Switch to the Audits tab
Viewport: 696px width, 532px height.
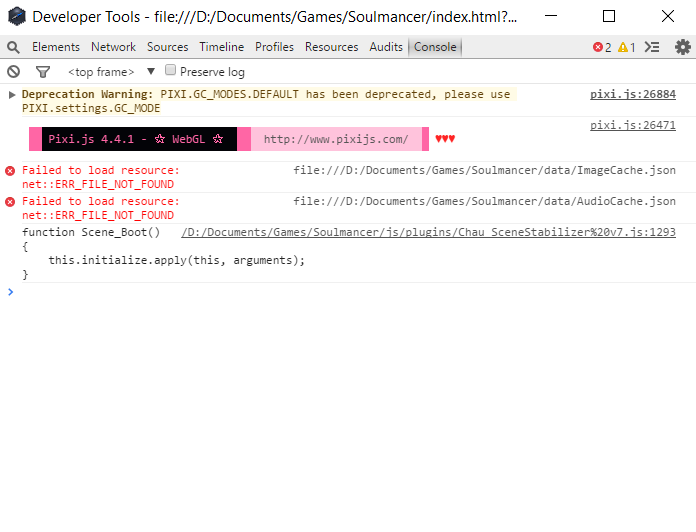(386, 47)
